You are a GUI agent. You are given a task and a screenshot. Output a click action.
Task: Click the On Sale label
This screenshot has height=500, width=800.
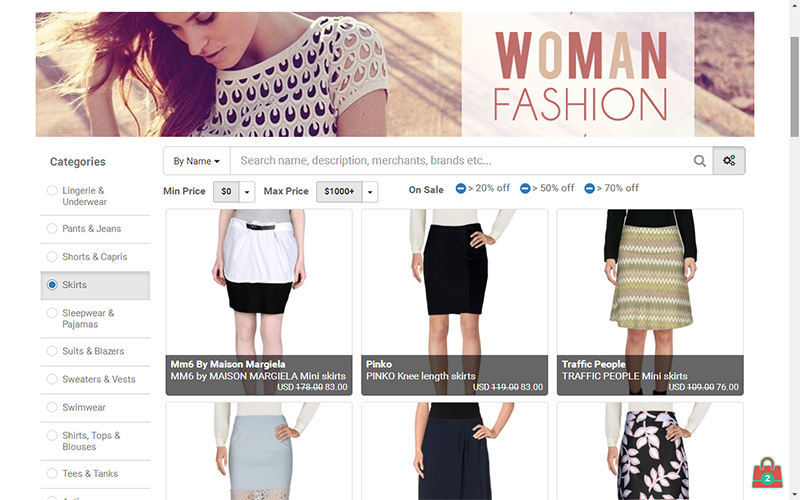point(426,190)
